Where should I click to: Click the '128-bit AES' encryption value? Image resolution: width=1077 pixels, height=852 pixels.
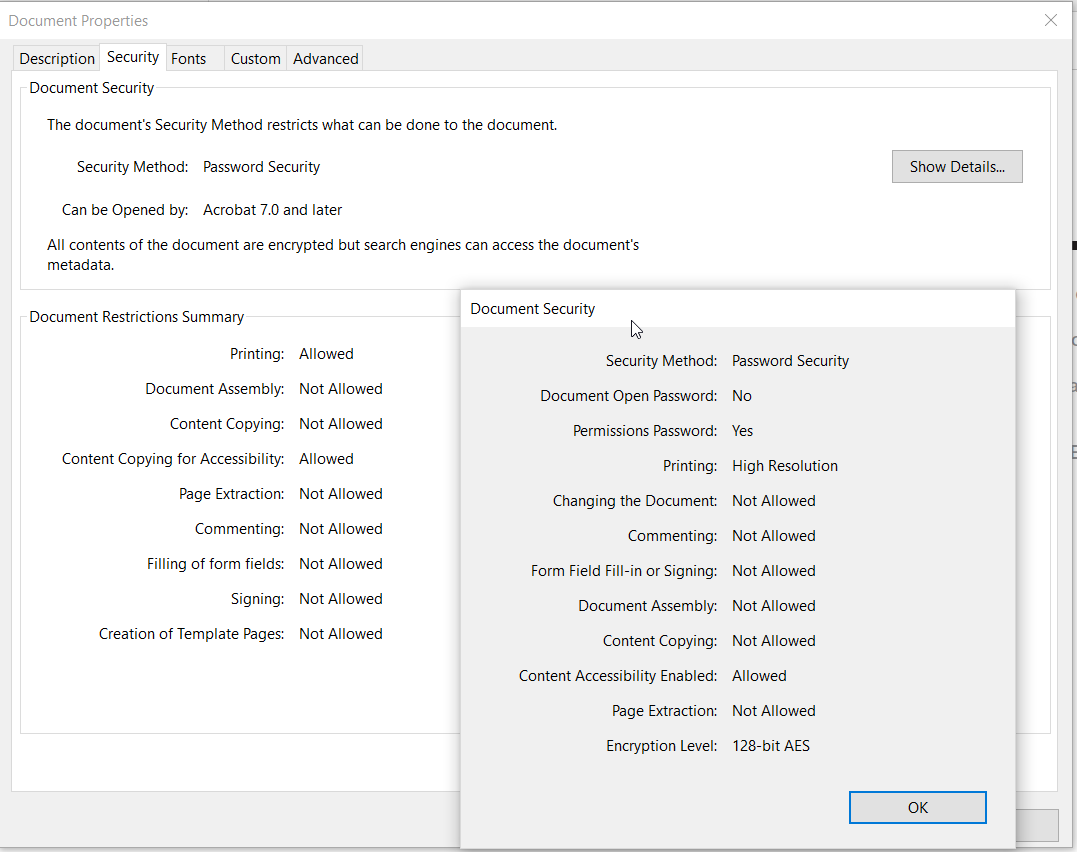771,746
